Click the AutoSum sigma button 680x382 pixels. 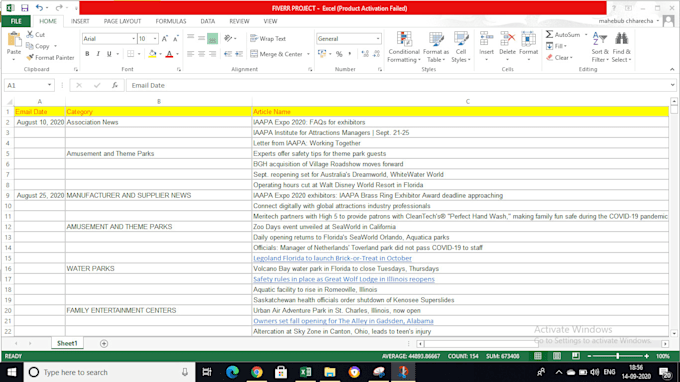[x=562, y=34]
